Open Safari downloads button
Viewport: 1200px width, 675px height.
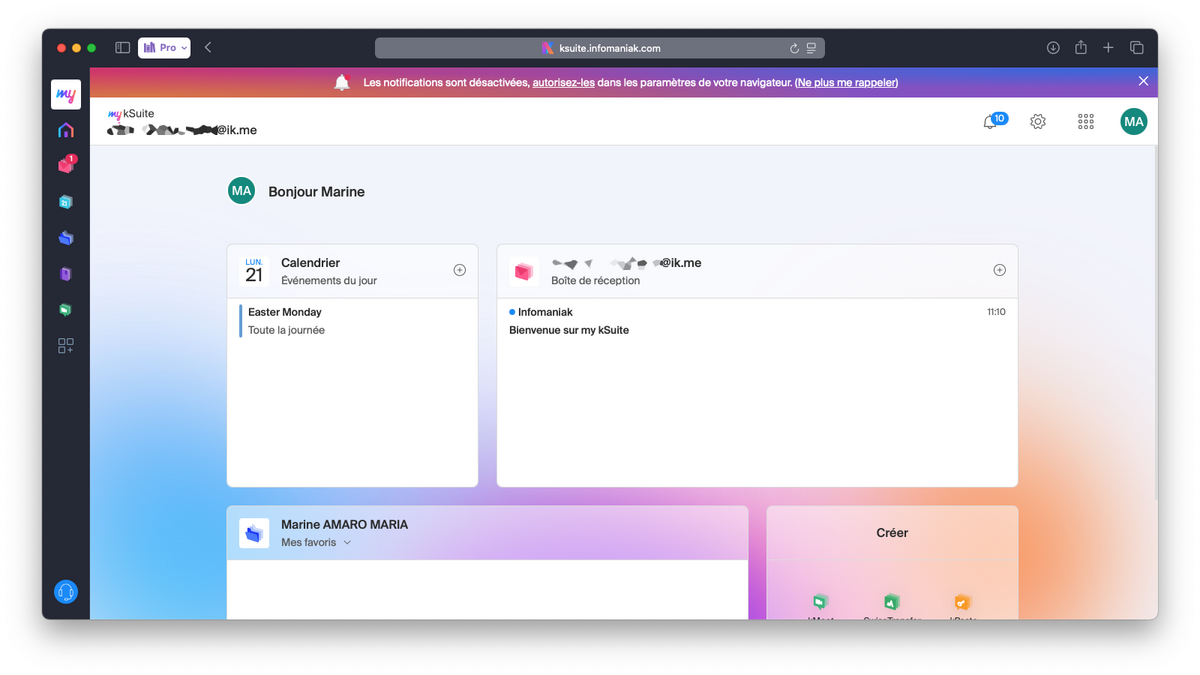1053,47
